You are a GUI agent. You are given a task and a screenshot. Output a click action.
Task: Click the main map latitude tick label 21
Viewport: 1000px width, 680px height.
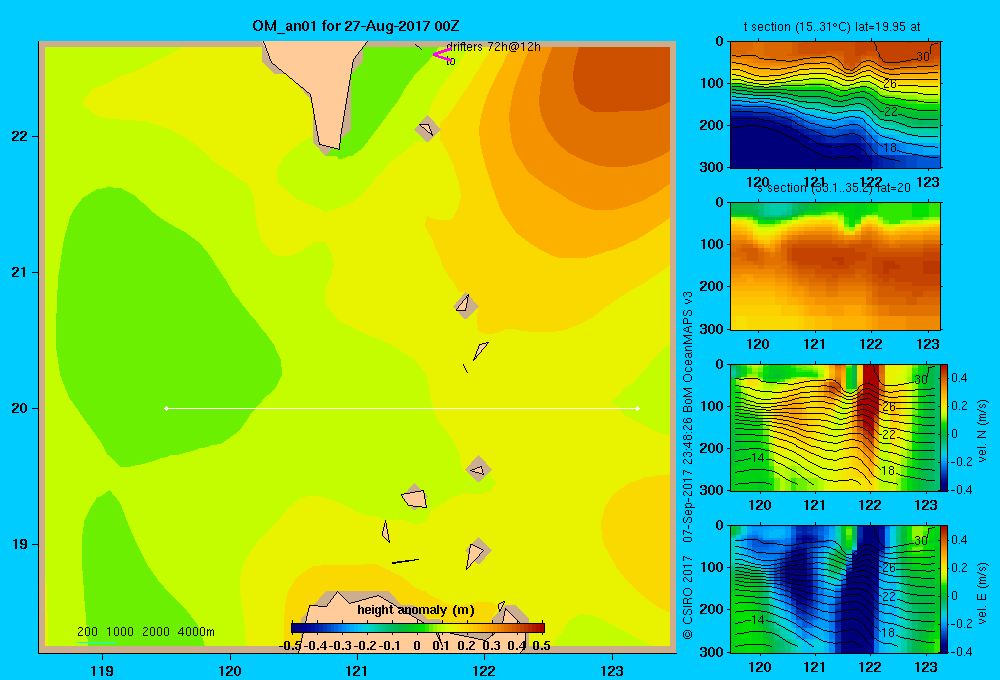pyautogui.click(x=20, y=272)
